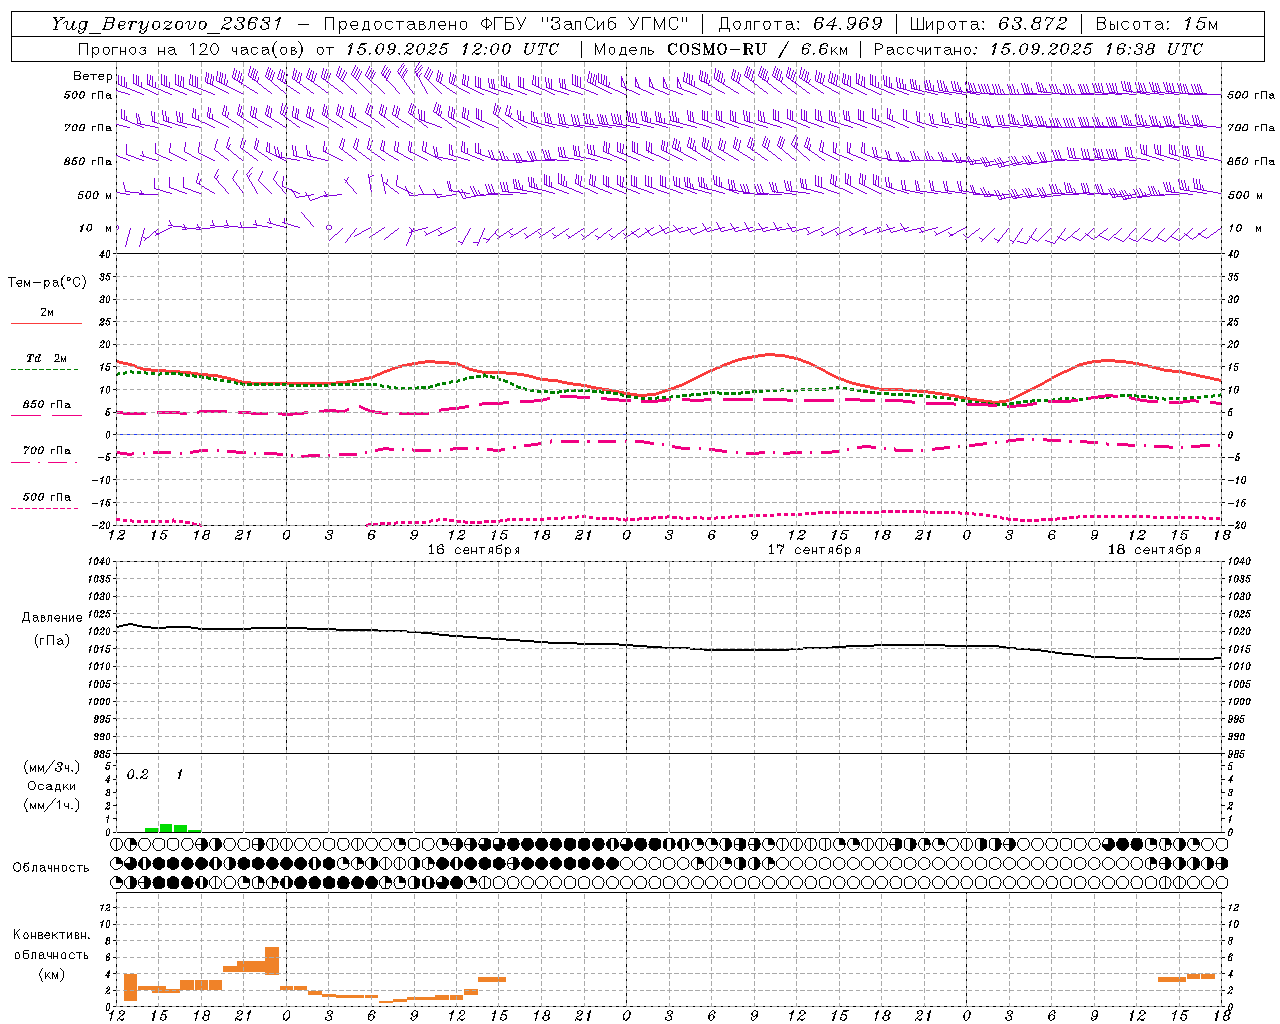
Task: Select the latitude value Широта: 63.872
Action: pos(989,24)
